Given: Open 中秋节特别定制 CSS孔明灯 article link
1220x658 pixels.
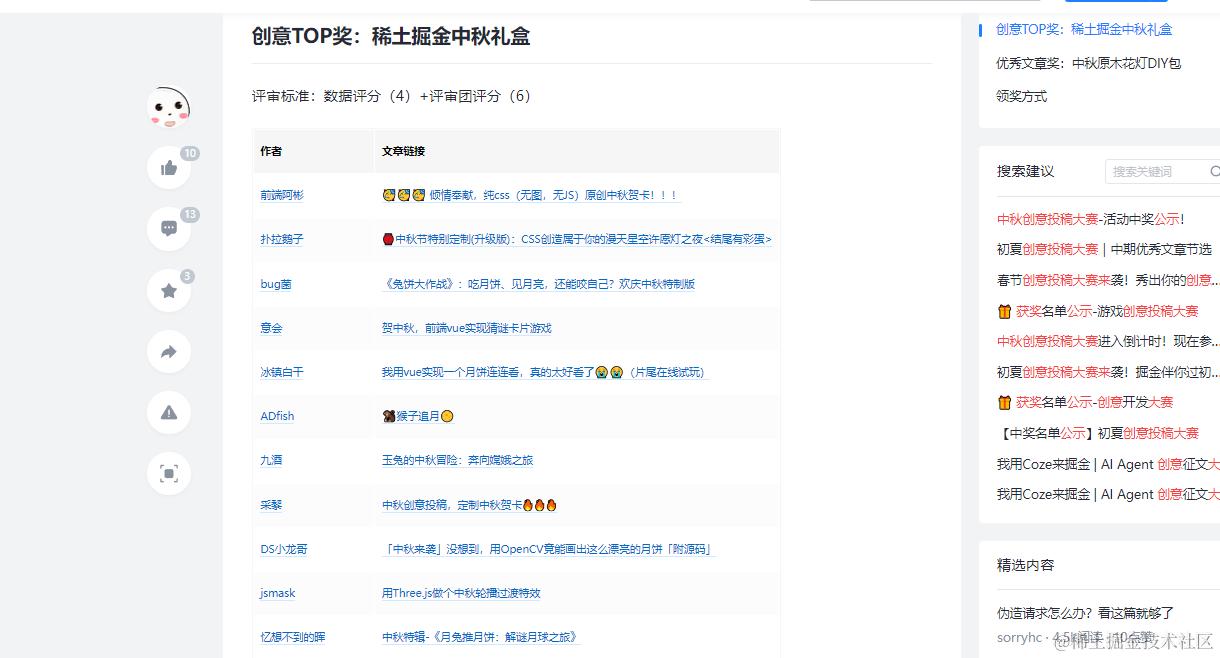Looking at the screenshot, I should point(577,239).
